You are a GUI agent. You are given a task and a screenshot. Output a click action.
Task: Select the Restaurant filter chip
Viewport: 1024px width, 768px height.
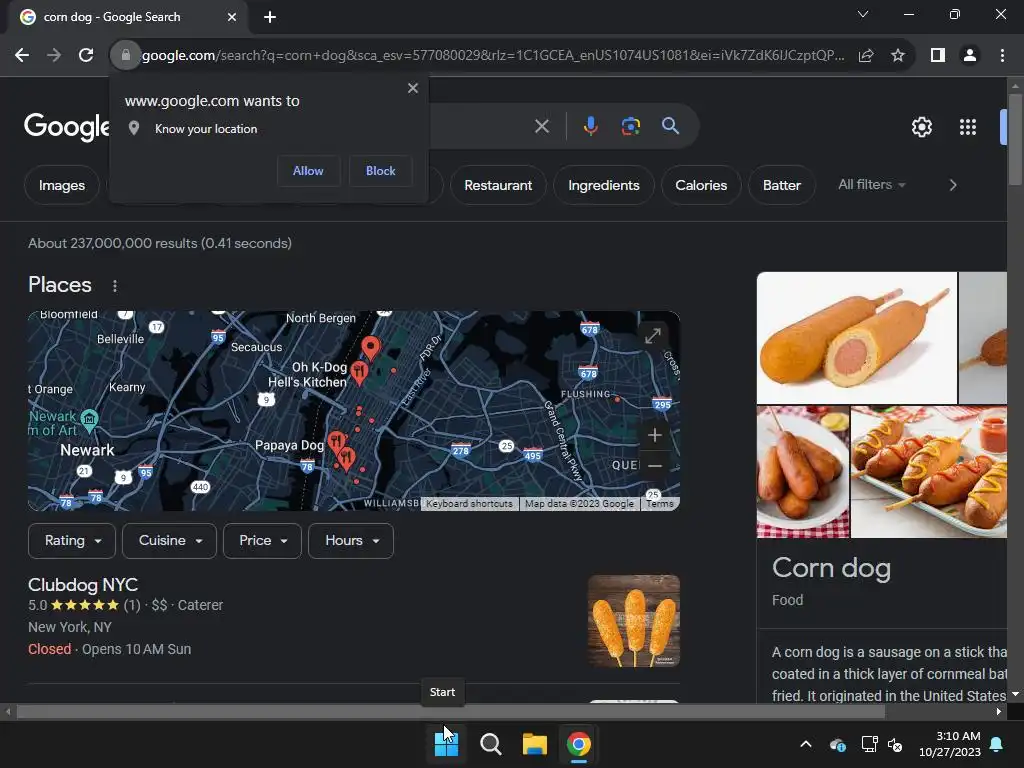498,185
